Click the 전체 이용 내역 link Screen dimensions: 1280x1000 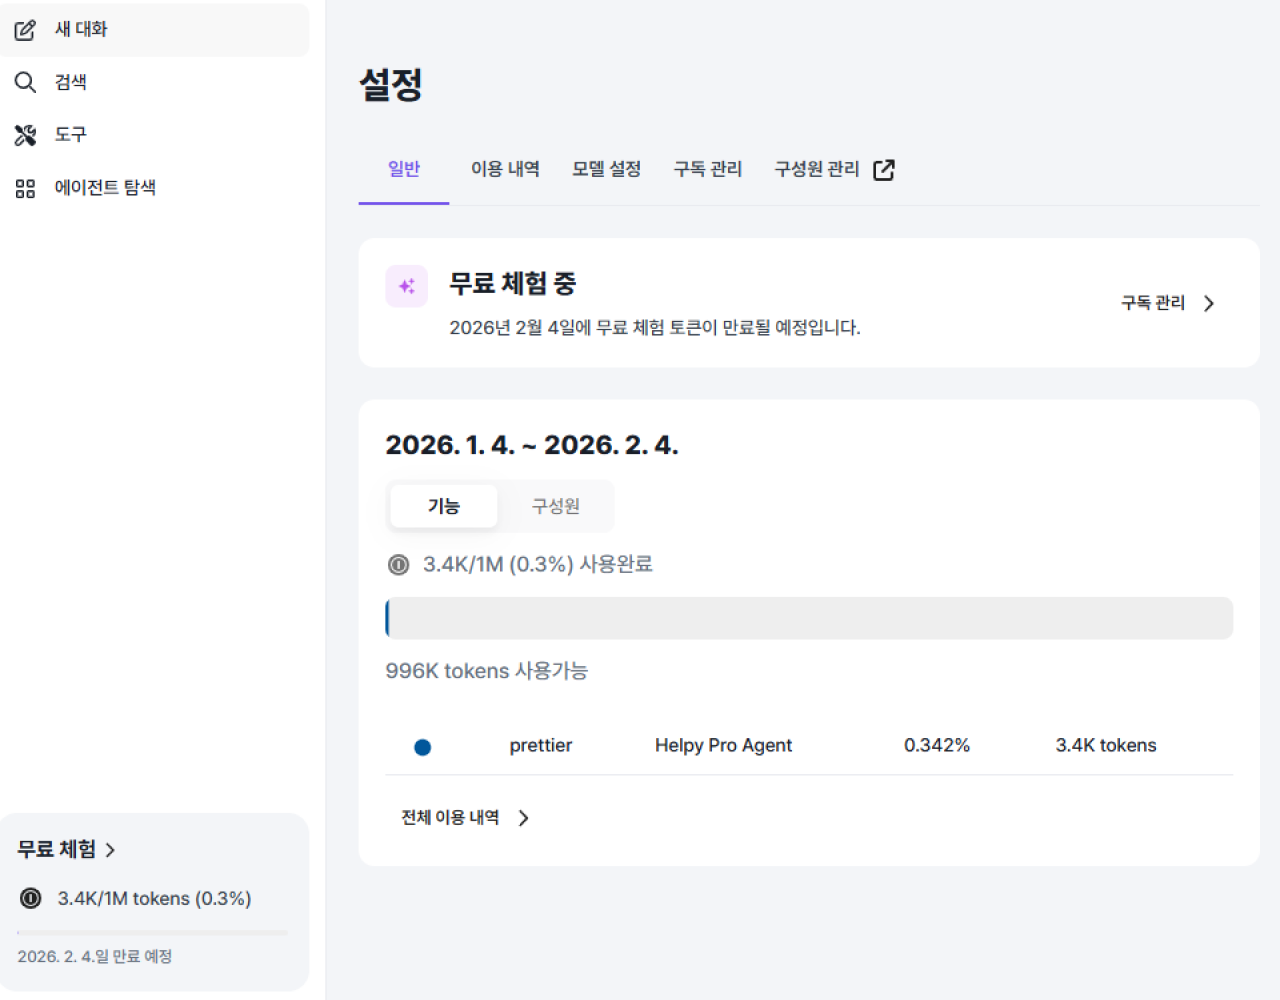click(x=450, y=818)
